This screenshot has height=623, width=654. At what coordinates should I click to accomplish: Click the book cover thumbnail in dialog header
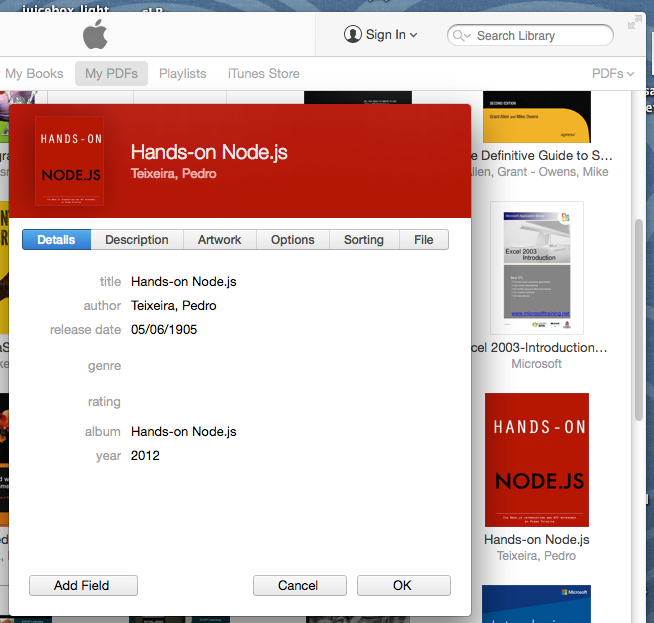pos(70,161)
